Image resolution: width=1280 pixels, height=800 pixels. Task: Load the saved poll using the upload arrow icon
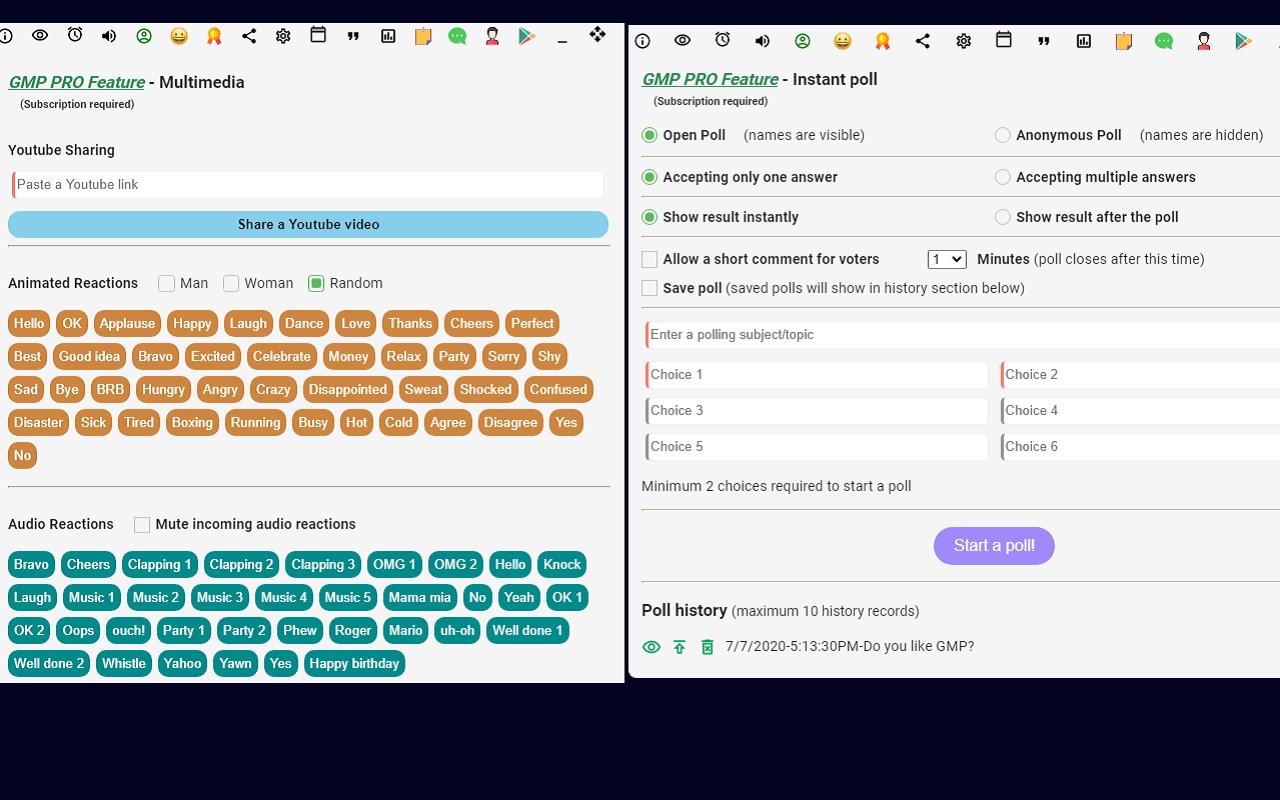[680, 647]
